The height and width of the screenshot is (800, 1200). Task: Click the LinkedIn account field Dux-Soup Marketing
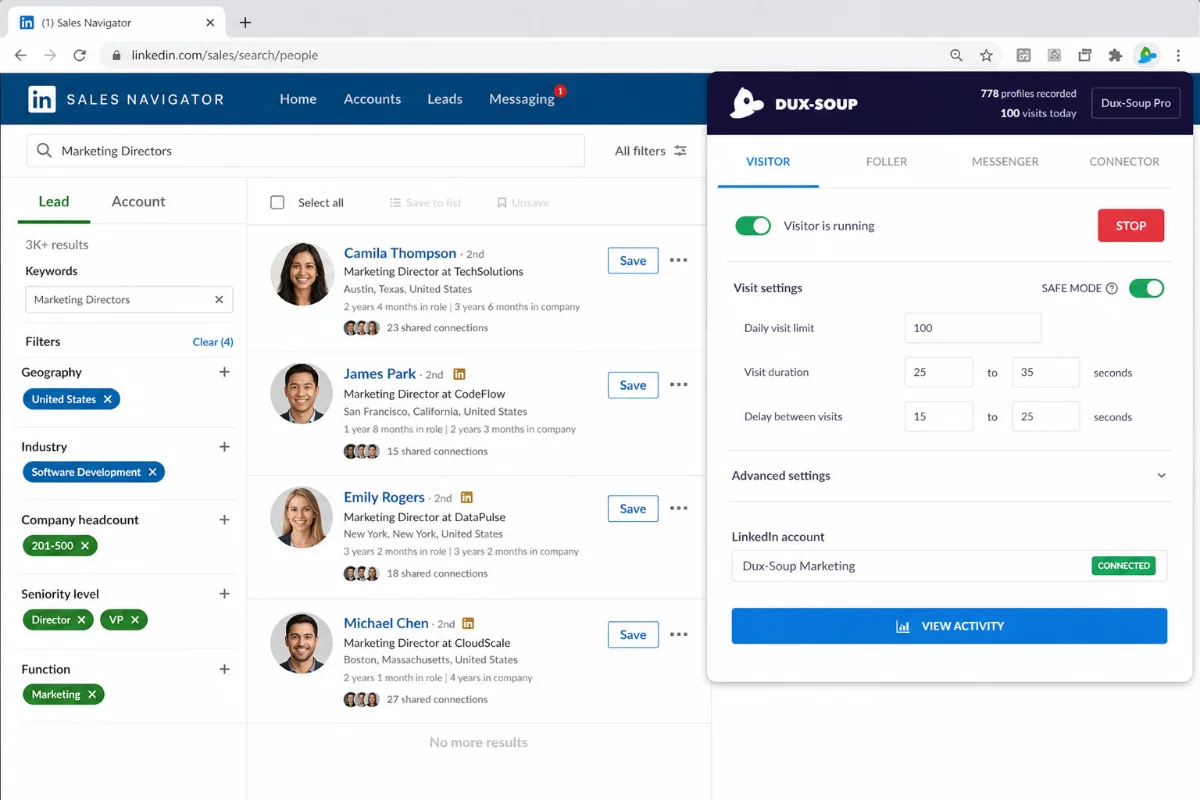tap(949, 566)
